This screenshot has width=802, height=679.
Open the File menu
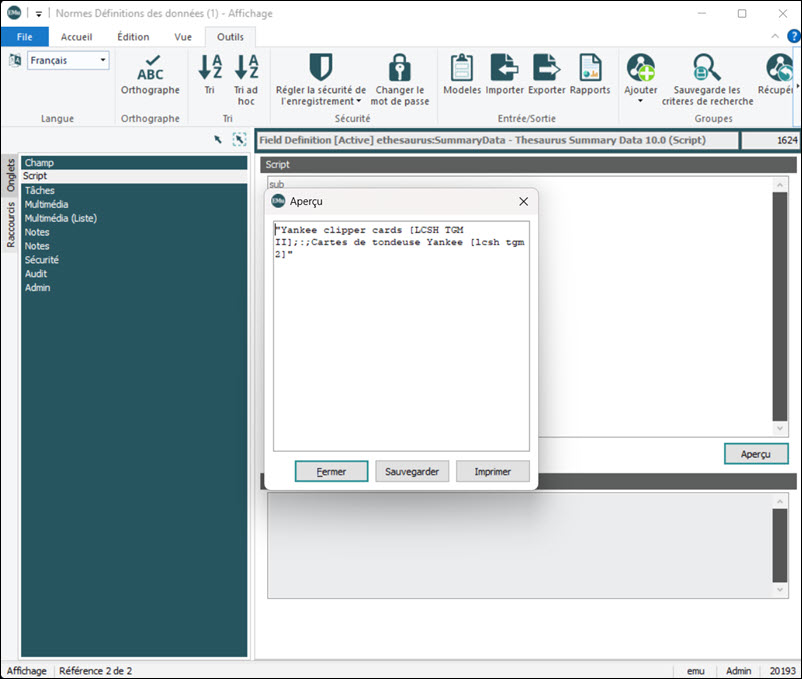click(25, 37)
